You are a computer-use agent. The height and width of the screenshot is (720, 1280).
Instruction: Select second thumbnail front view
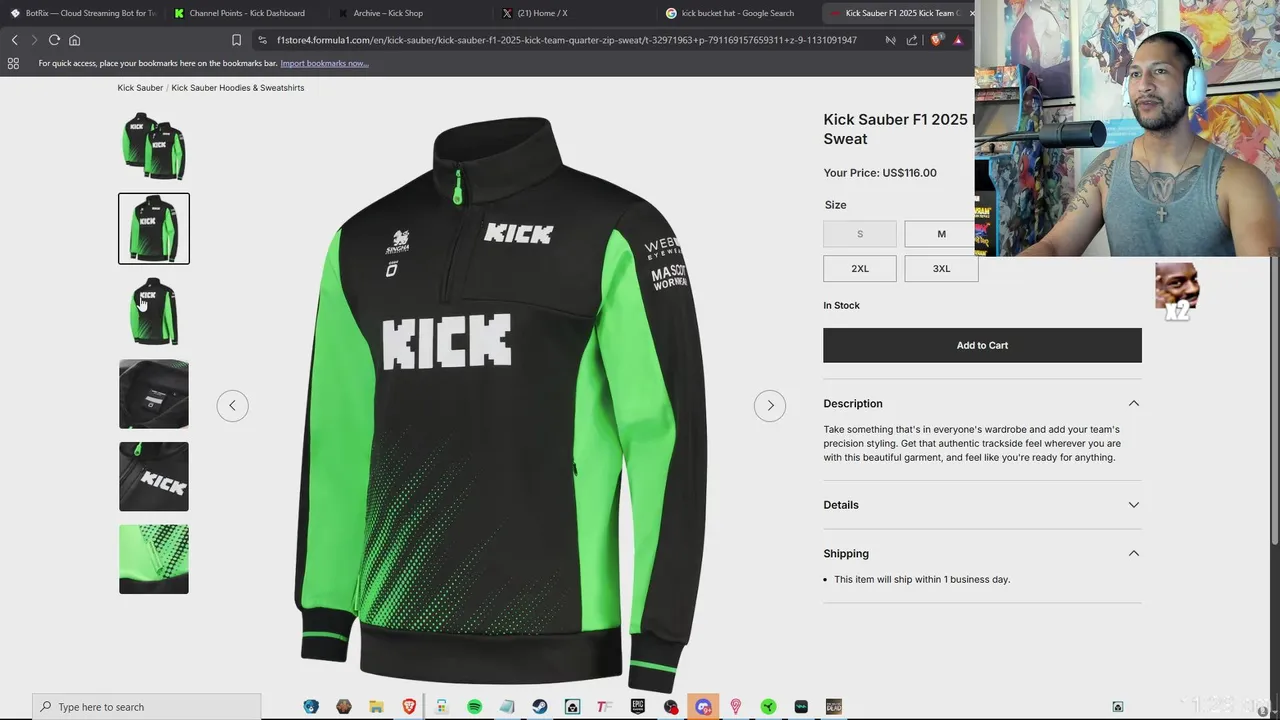click(x=154, y=229)
